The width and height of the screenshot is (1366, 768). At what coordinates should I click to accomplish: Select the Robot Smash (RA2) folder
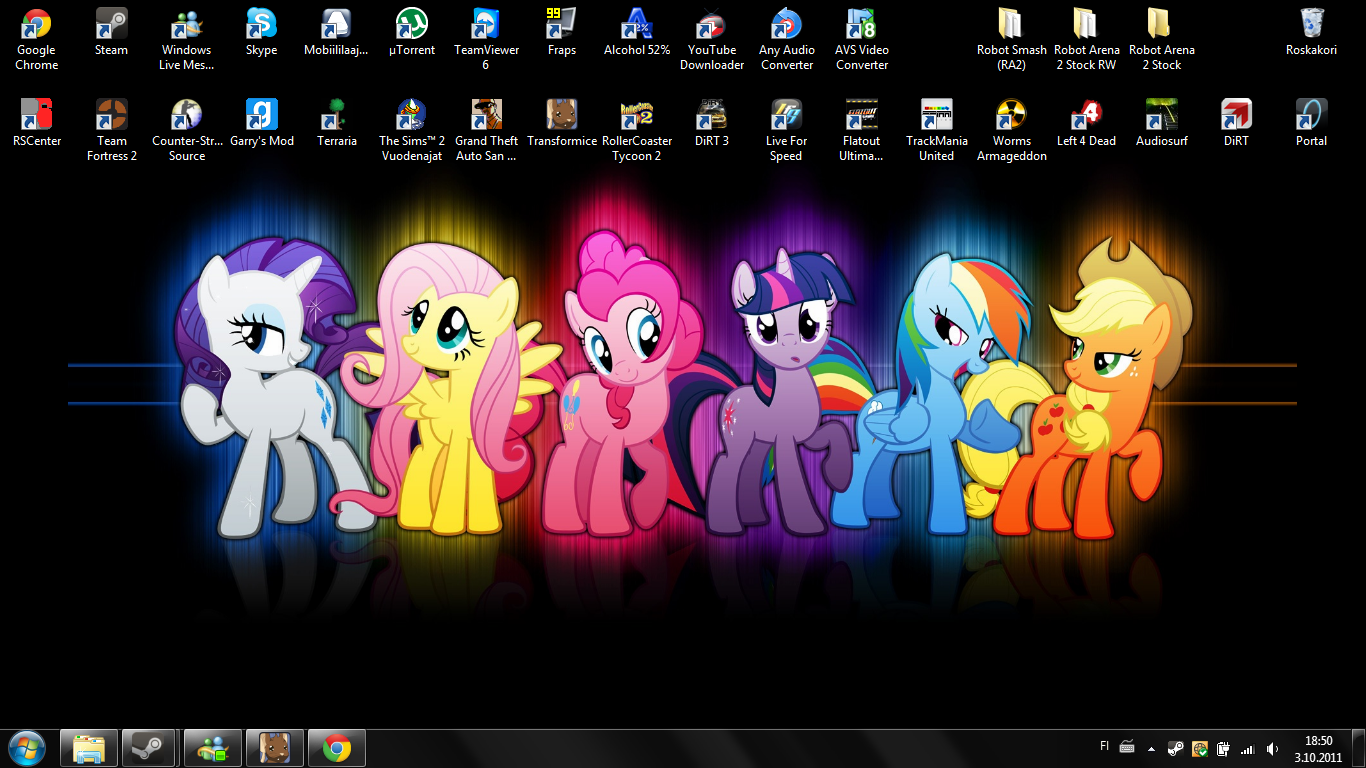click(x=1012, y=40)
